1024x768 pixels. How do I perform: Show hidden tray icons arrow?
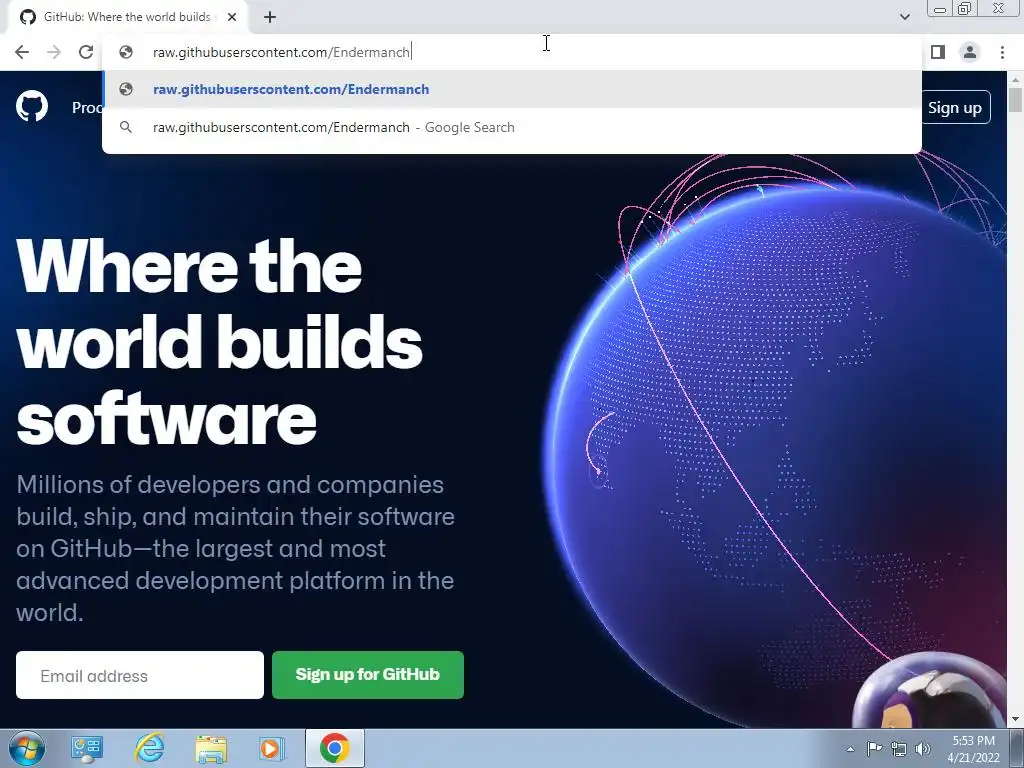coord(850,749)
